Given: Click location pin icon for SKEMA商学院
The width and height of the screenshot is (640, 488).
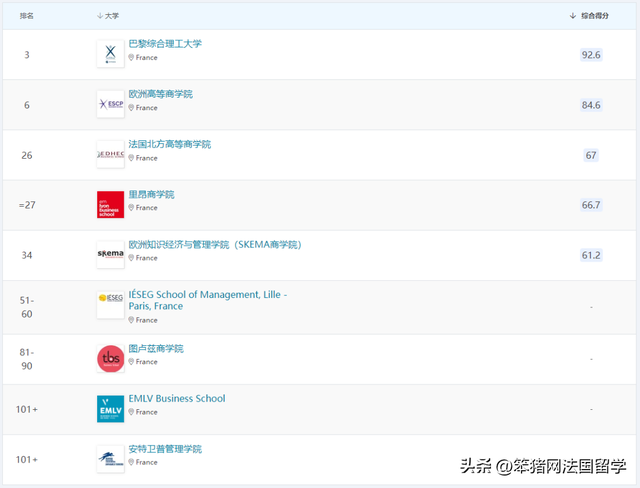Looking at the screenshot, I should [131, 258].
